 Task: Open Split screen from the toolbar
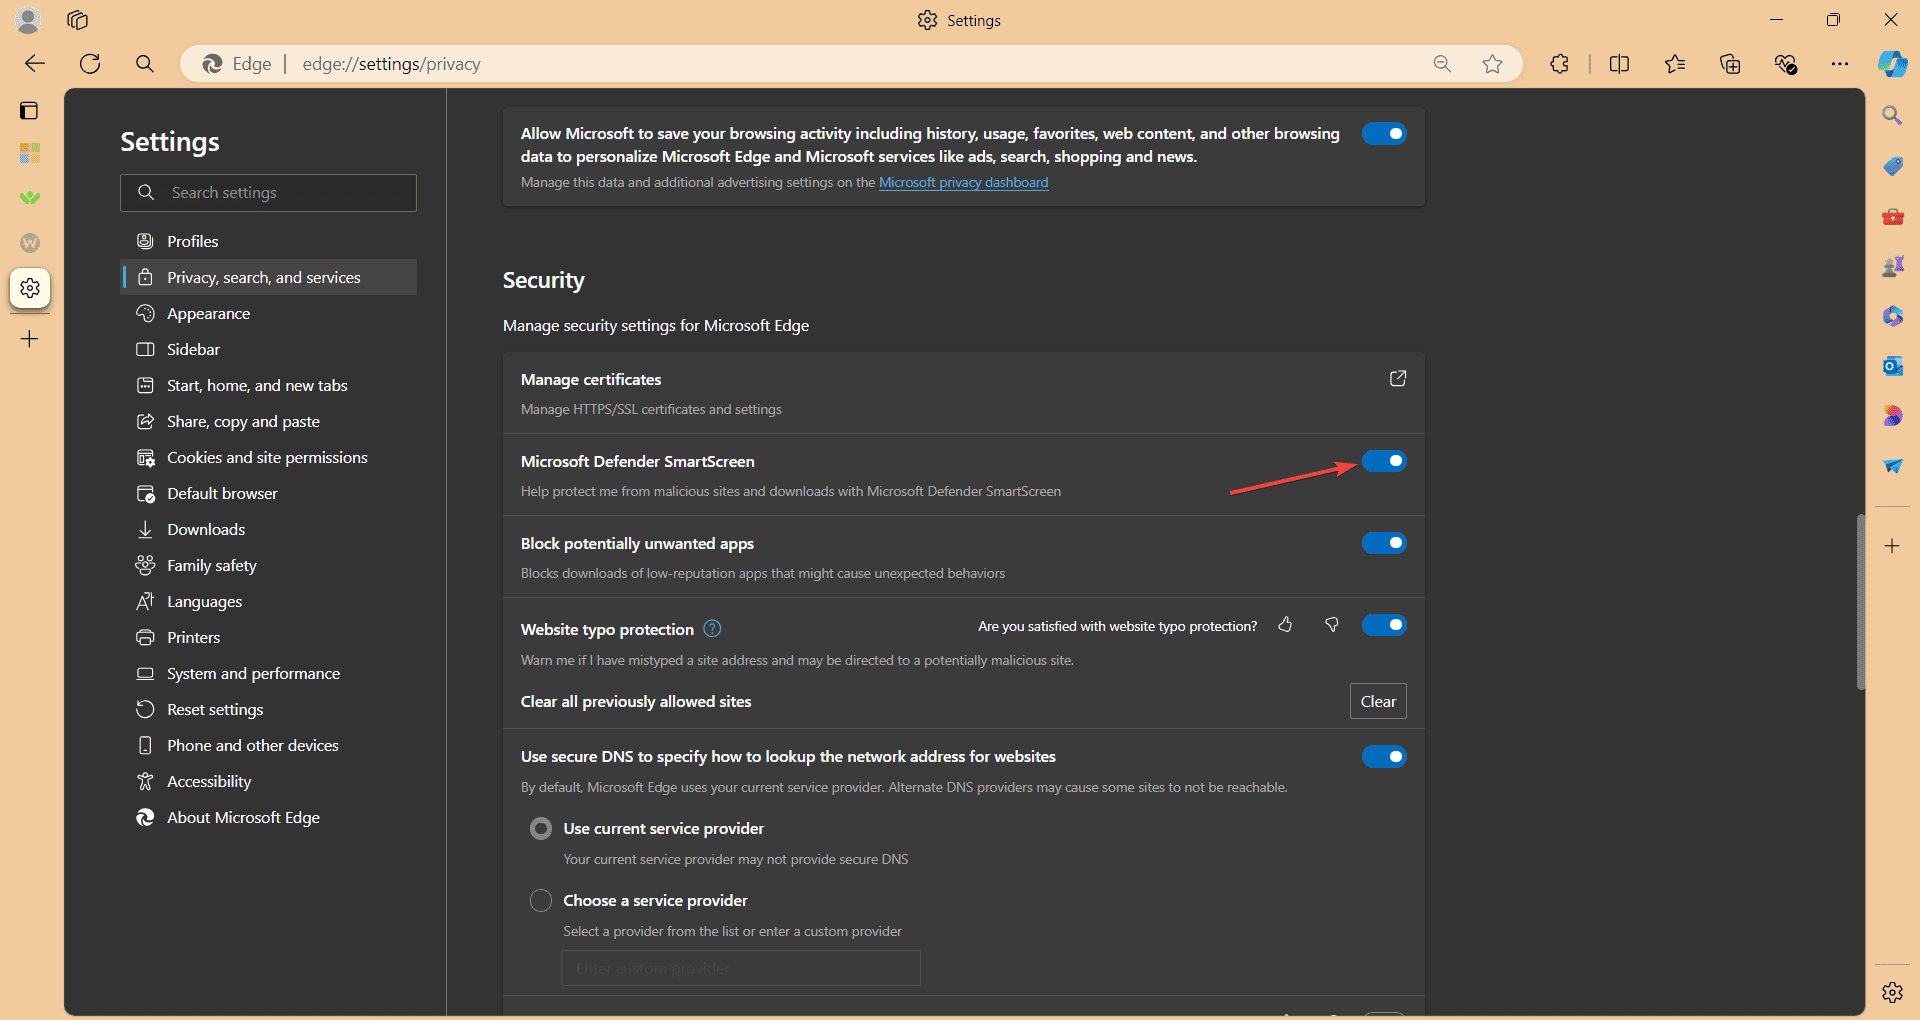[1619, 63]
